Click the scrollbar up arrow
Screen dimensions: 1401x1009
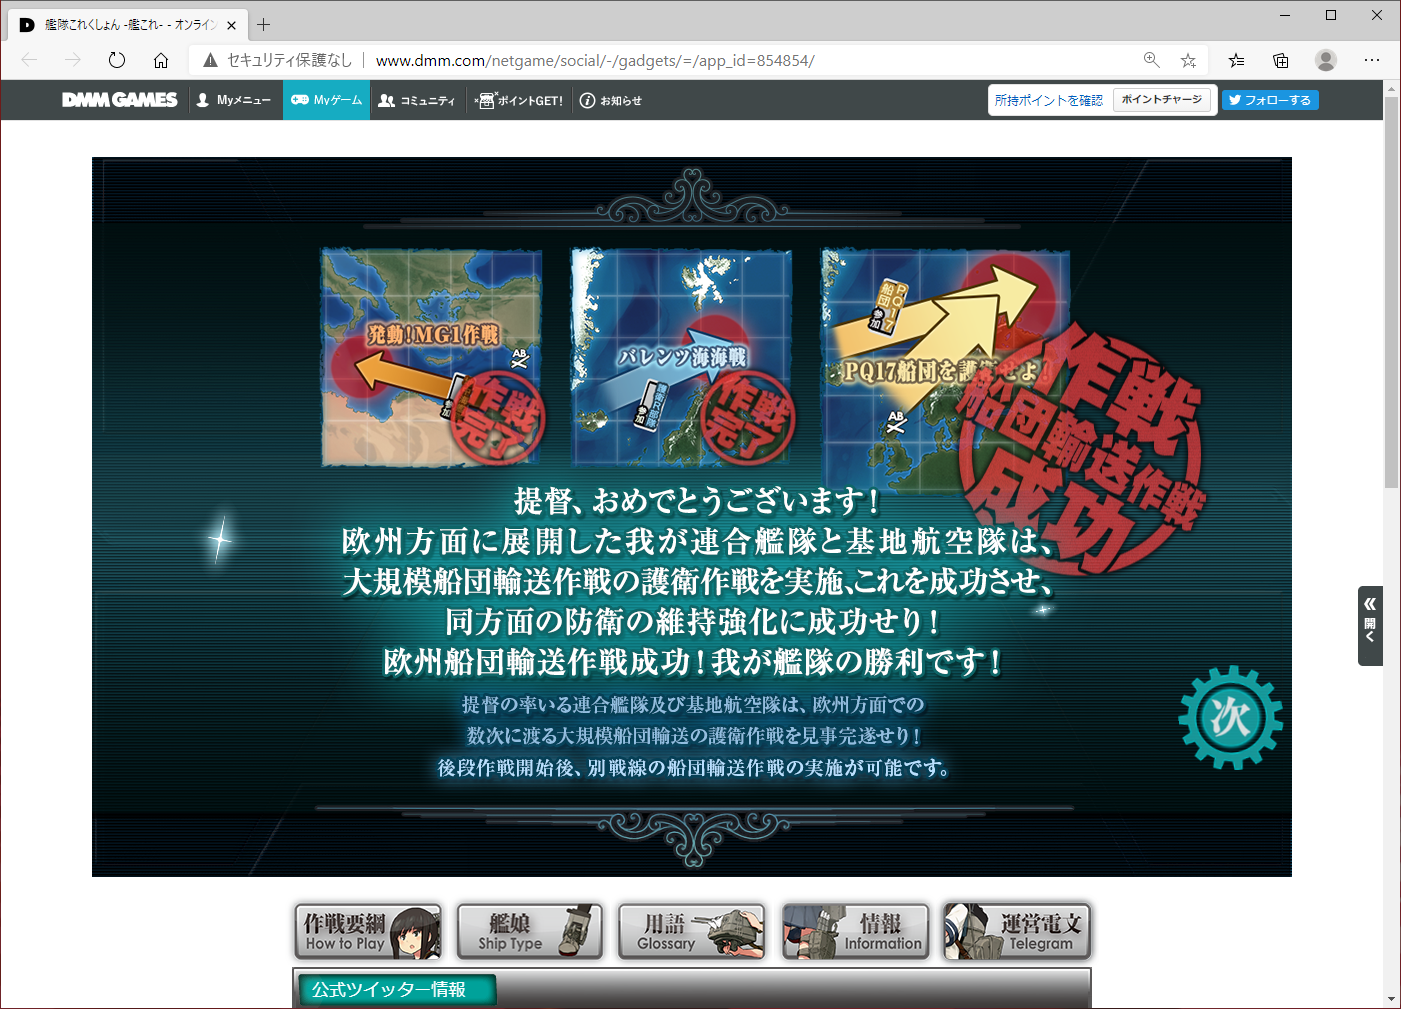coord(1392,89)
